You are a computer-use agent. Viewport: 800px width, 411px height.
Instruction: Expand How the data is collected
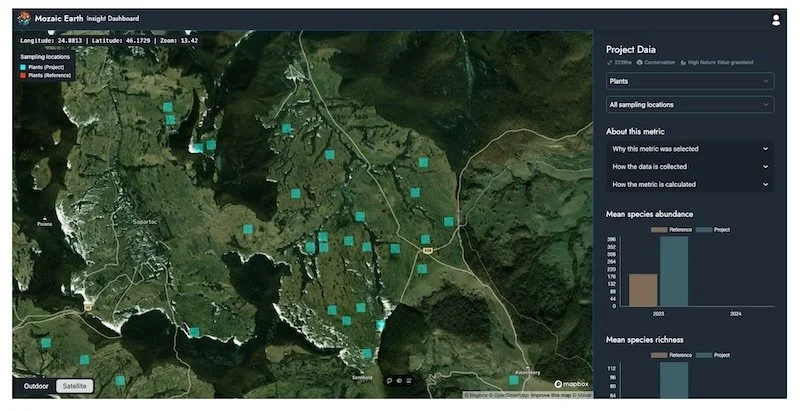690,167
